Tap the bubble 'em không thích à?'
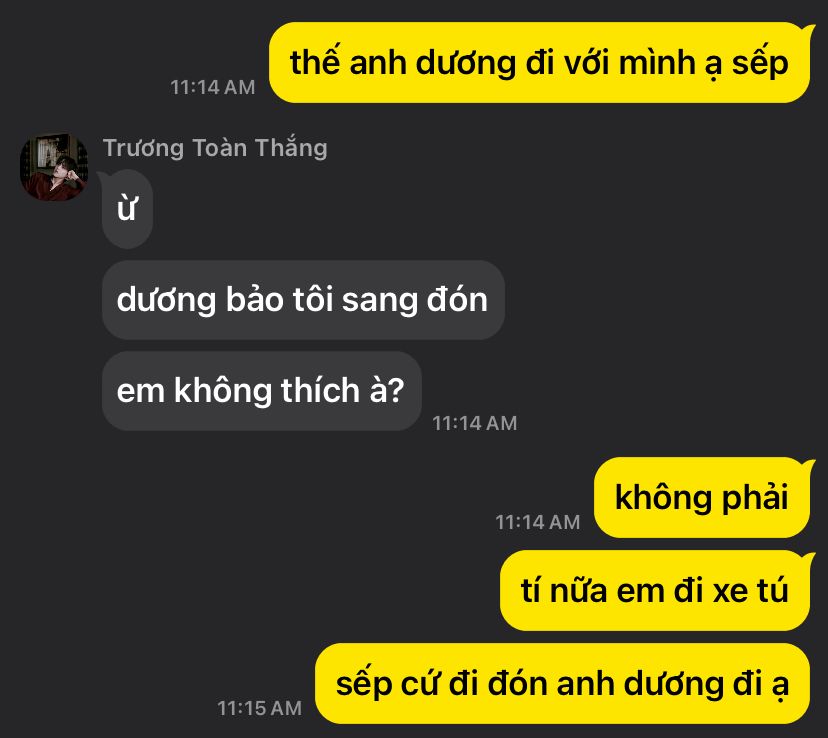Viewport: 828px width, 738px height. pos(261,391)
